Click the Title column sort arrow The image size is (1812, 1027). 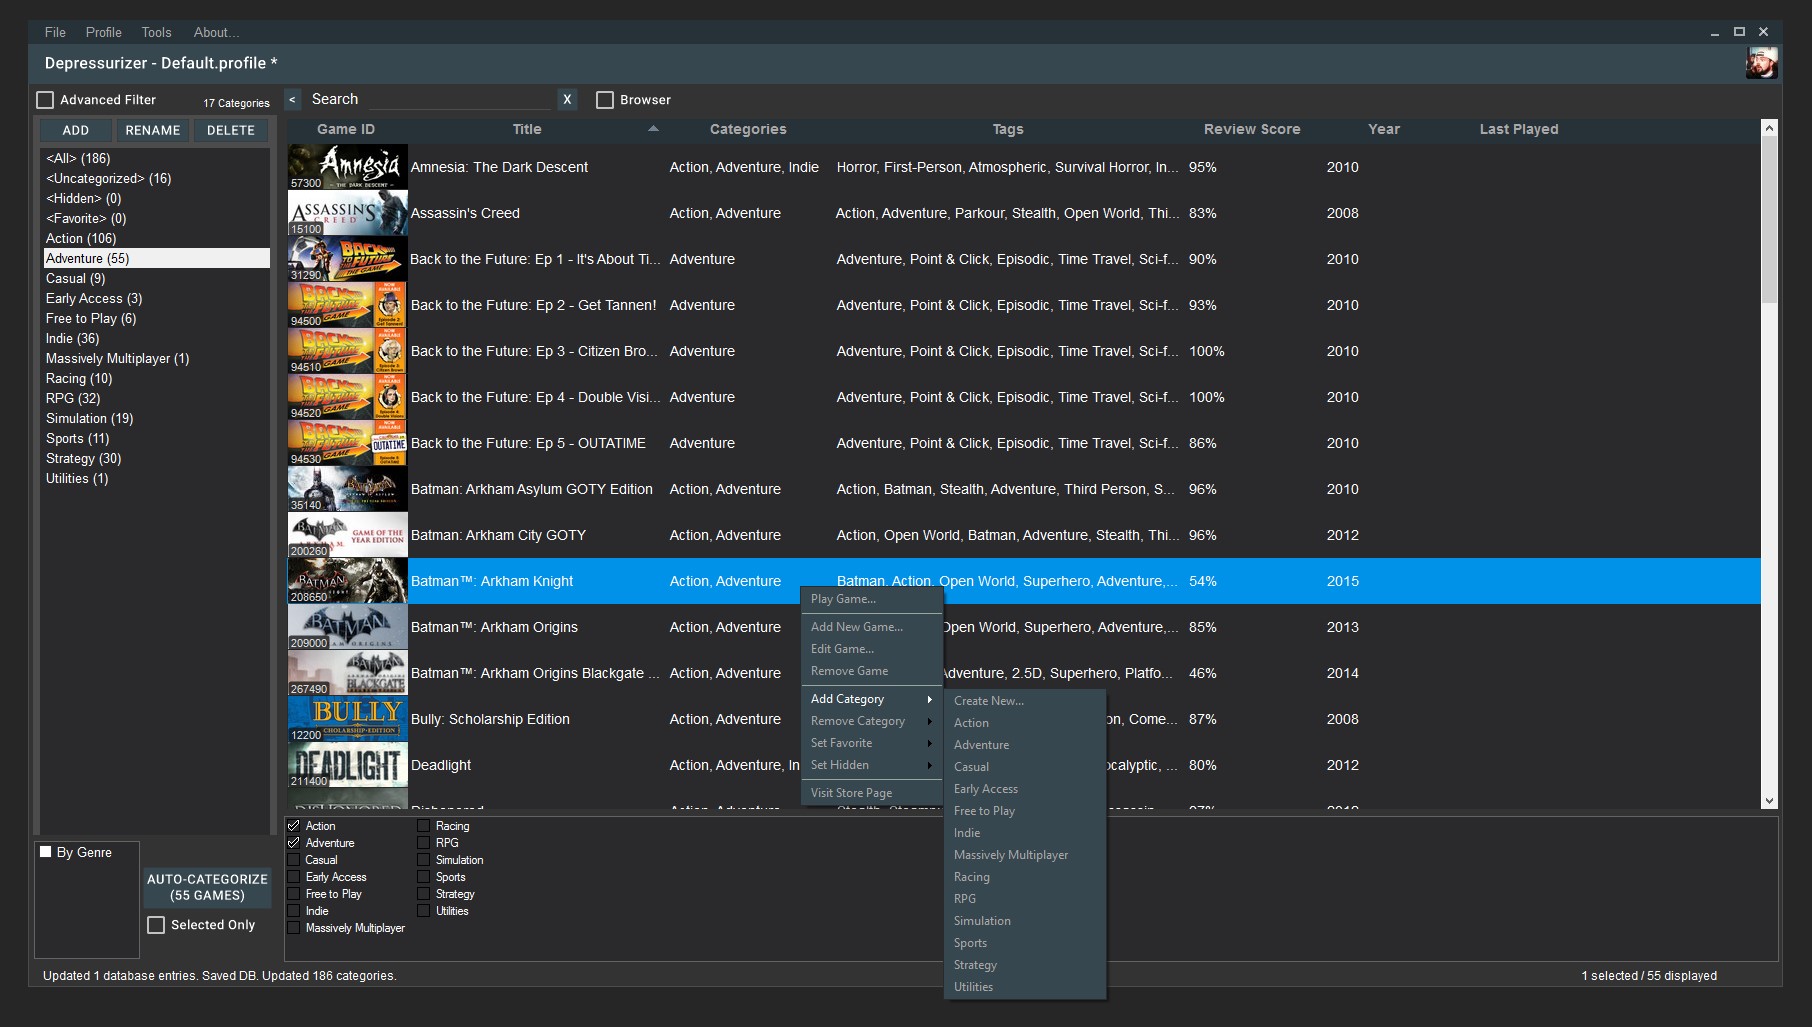(x=653, y=129)
